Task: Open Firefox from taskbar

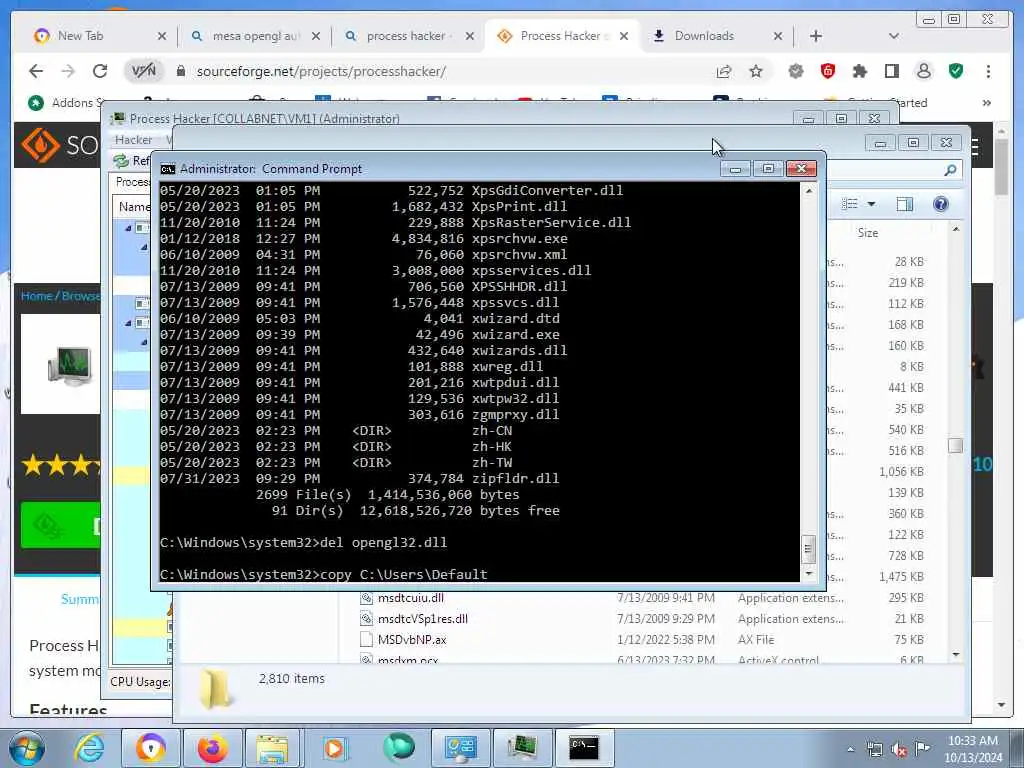Action: tap(212, 748)
